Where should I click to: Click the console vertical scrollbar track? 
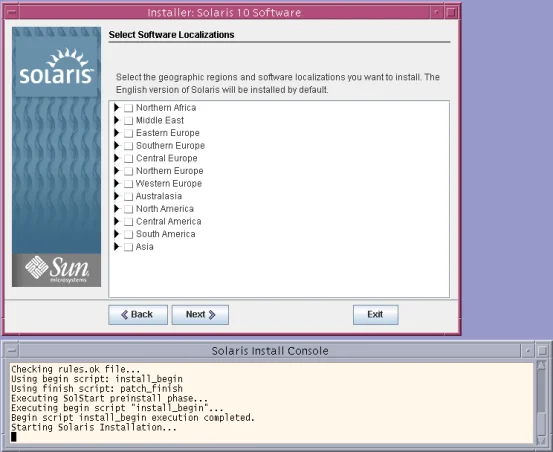pyautogui.click(x=541, y=403)
